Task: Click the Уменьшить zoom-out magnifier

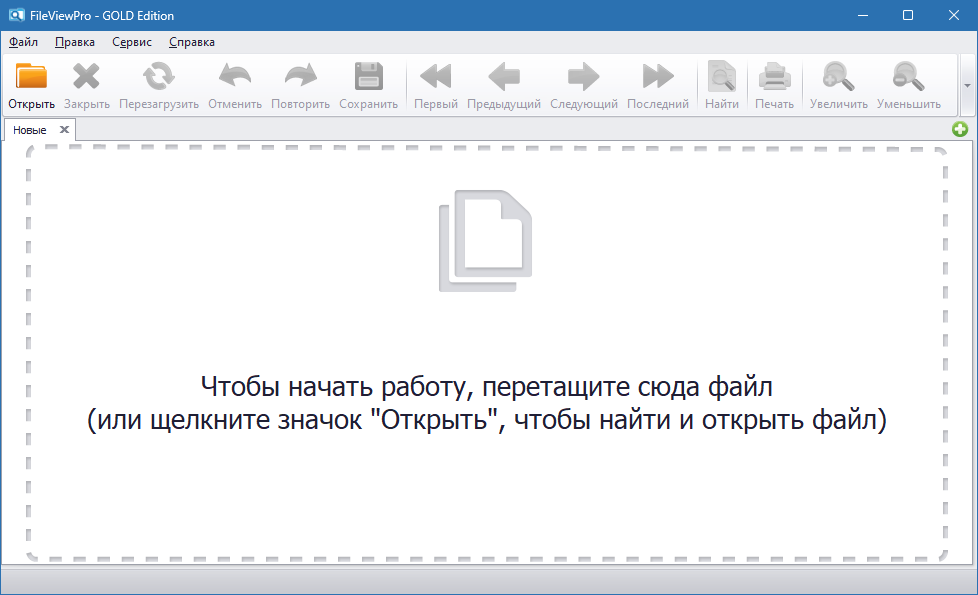Action: coord(908,76)
